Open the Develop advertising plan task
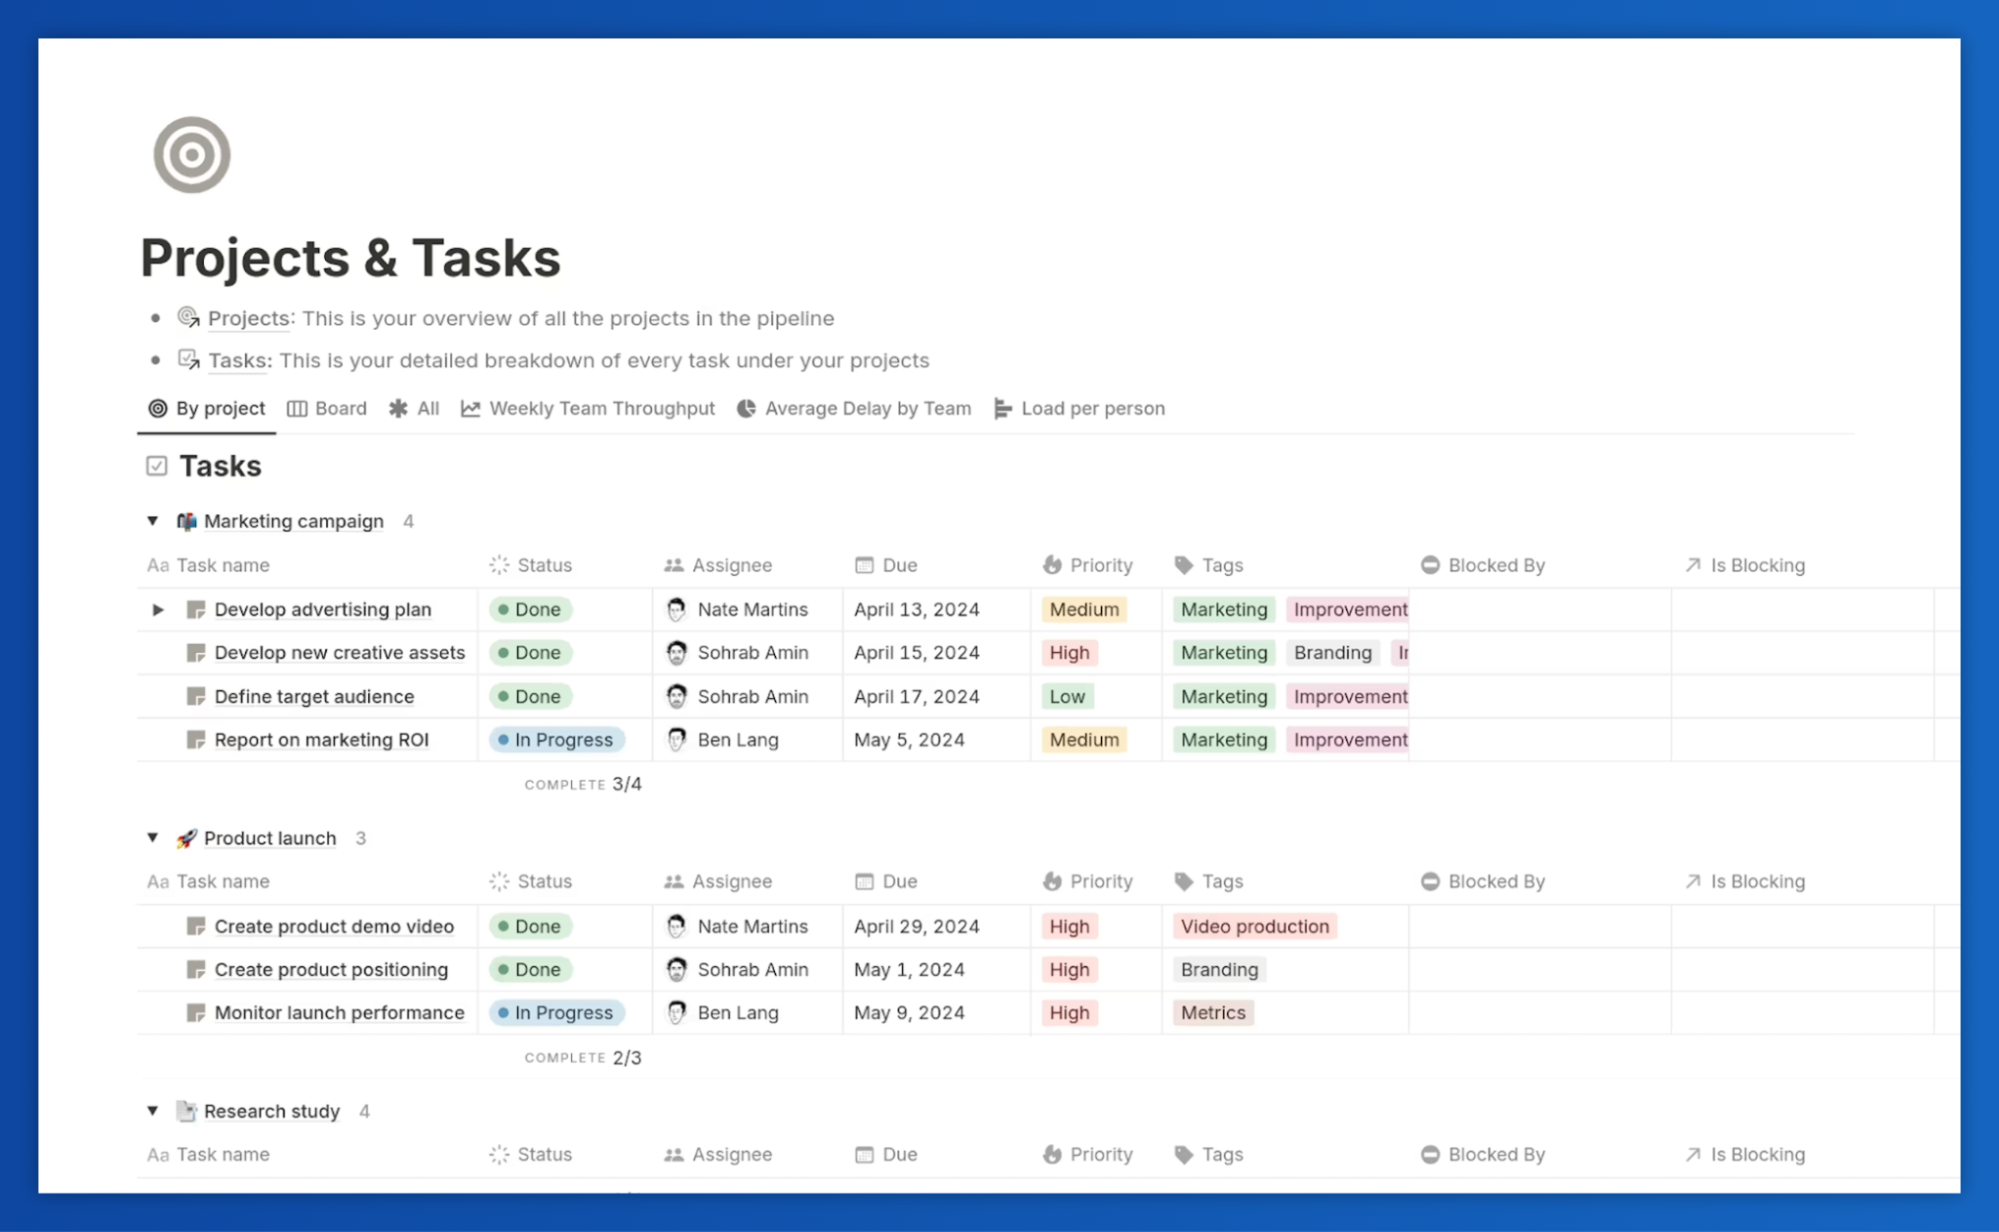Image resolution: width=1999 pixels, height=1232 pixels. [323, 609]
